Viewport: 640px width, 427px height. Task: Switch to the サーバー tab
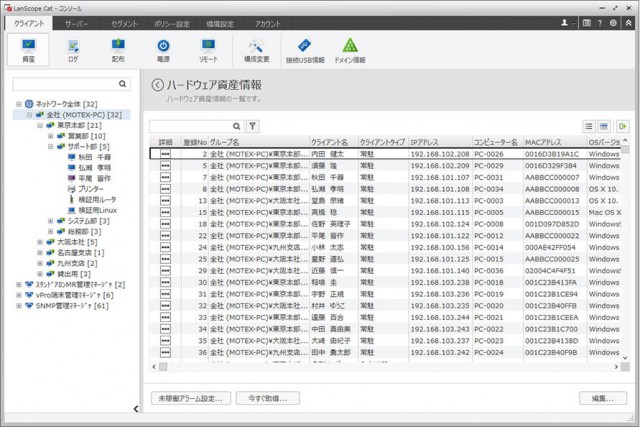[x=76, y=24]
